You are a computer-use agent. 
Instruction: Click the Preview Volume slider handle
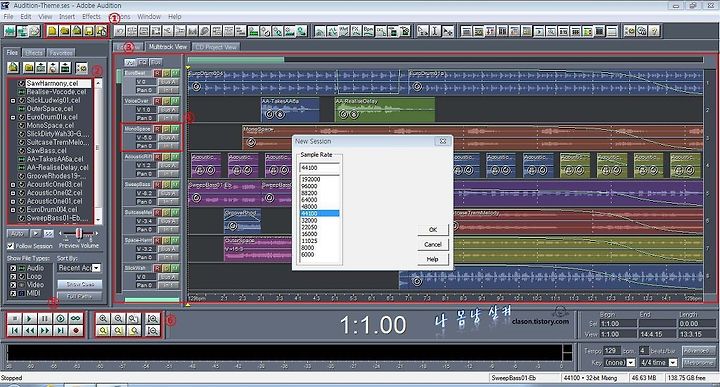pyautogui.click(x=79, y=234)
